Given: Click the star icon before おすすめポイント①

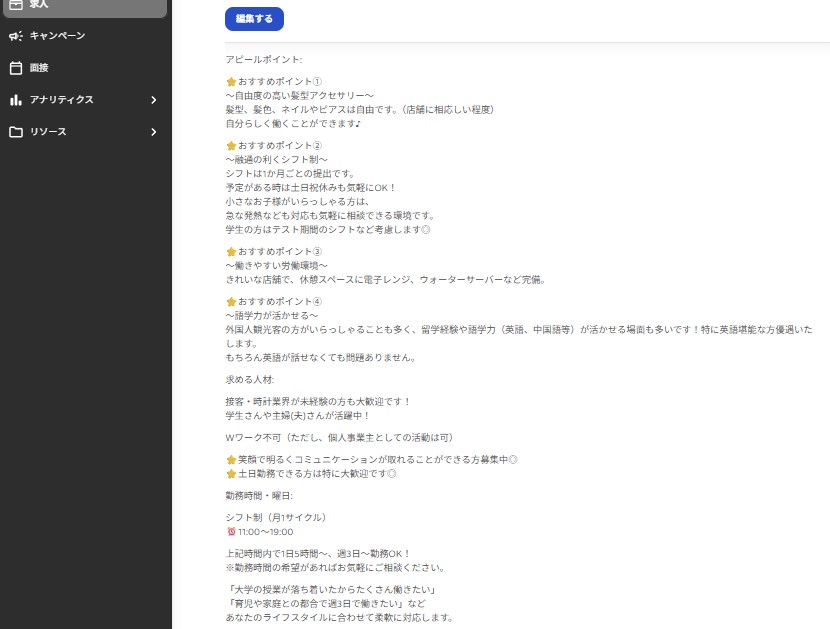Looking at the screenshot, I should 231,82.
